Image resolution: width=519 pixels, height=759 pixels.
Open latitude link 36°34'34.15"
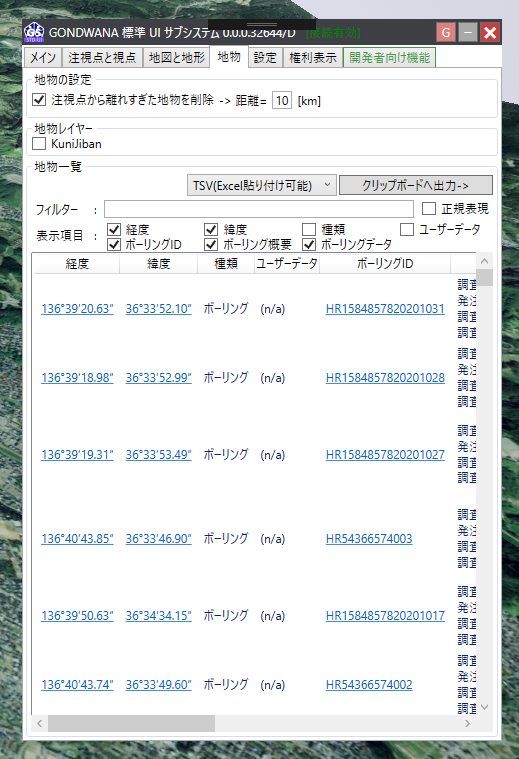158,616
